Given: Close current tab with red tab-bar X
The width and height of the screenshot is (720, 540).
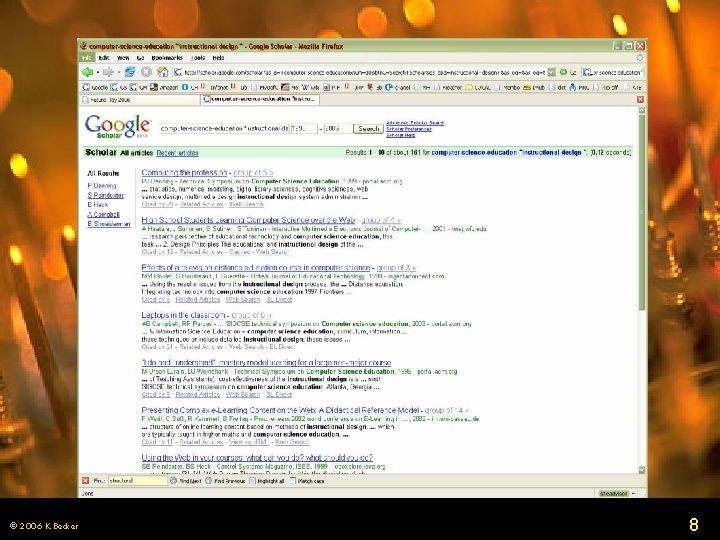Looking at the screenshot, I should point(640,99).
